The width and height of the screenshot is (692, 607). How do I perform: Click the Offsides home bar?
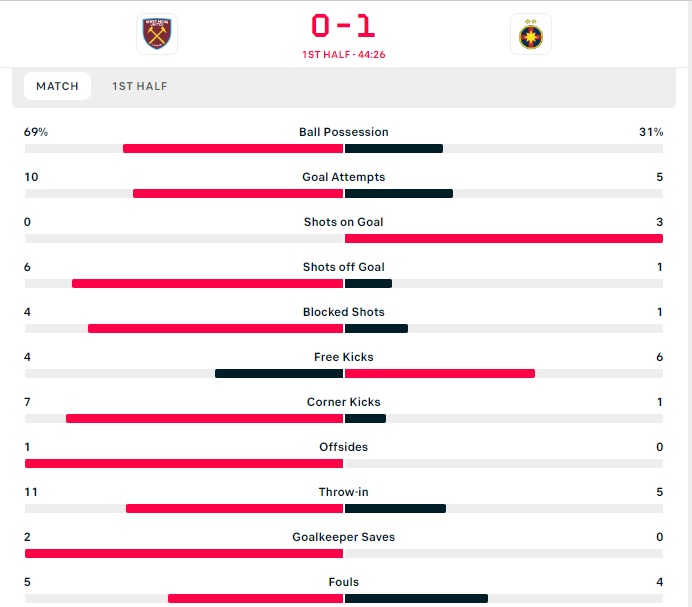[184, 464]
